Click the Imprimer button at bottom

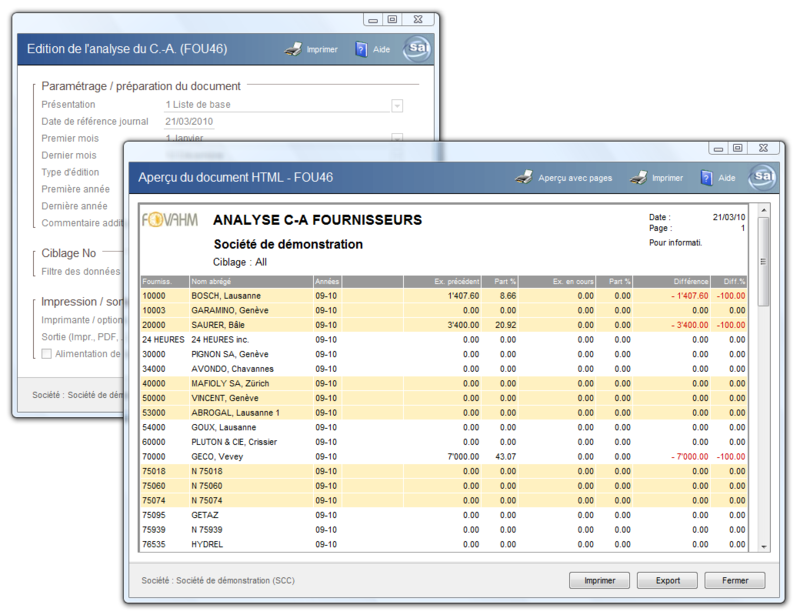click(599, 580)
